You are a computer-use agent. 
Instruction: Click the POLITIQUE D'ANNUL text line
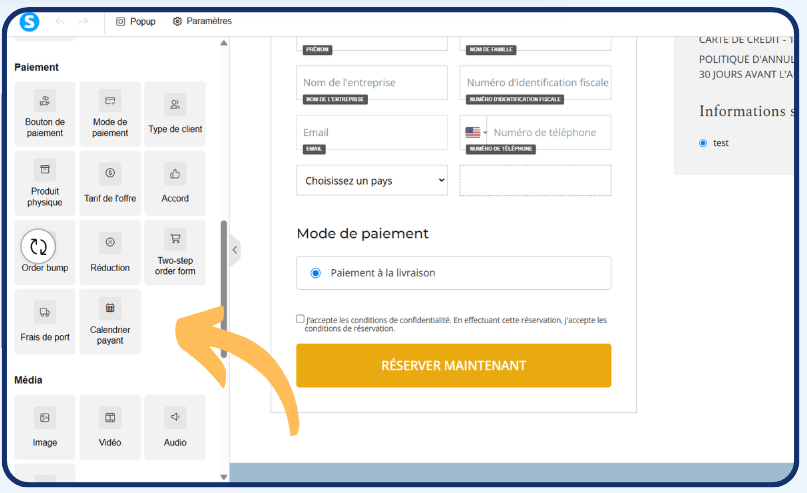(746, 59)
